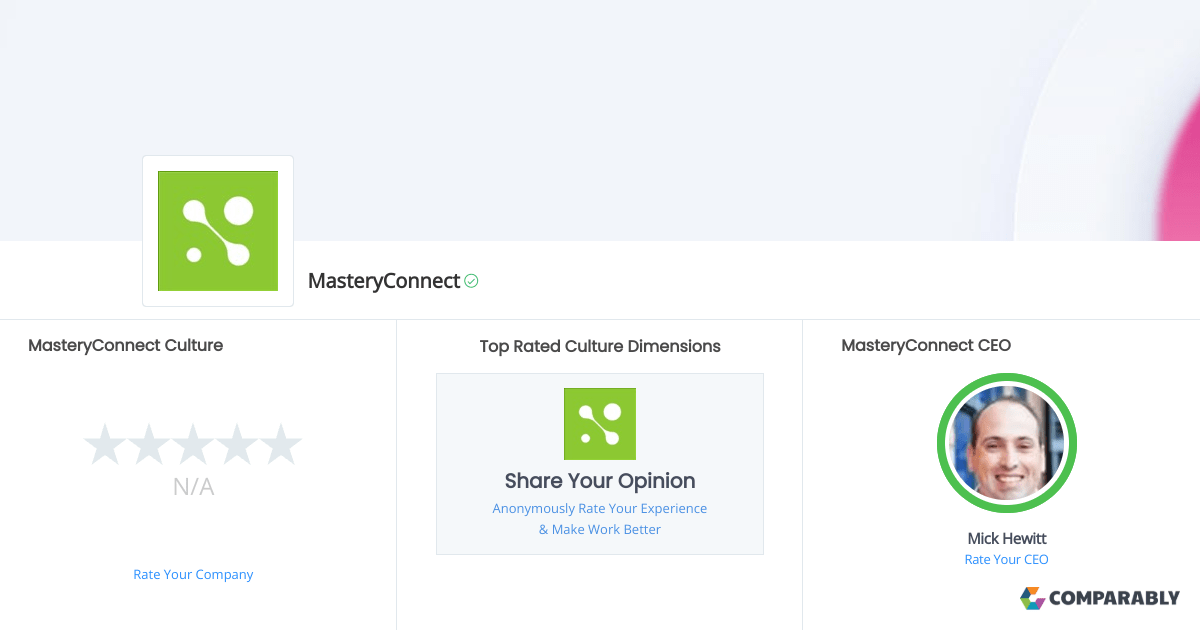This screenshot has width=1200, height=630.
Task: Click Mick Hewitt's profile photo
Action: (1006, 443)
